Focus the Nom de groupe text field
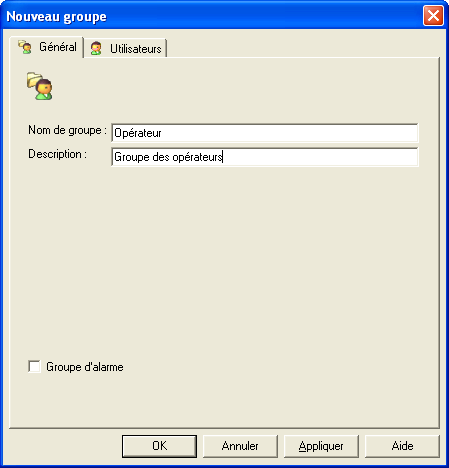 pos(265,133)
